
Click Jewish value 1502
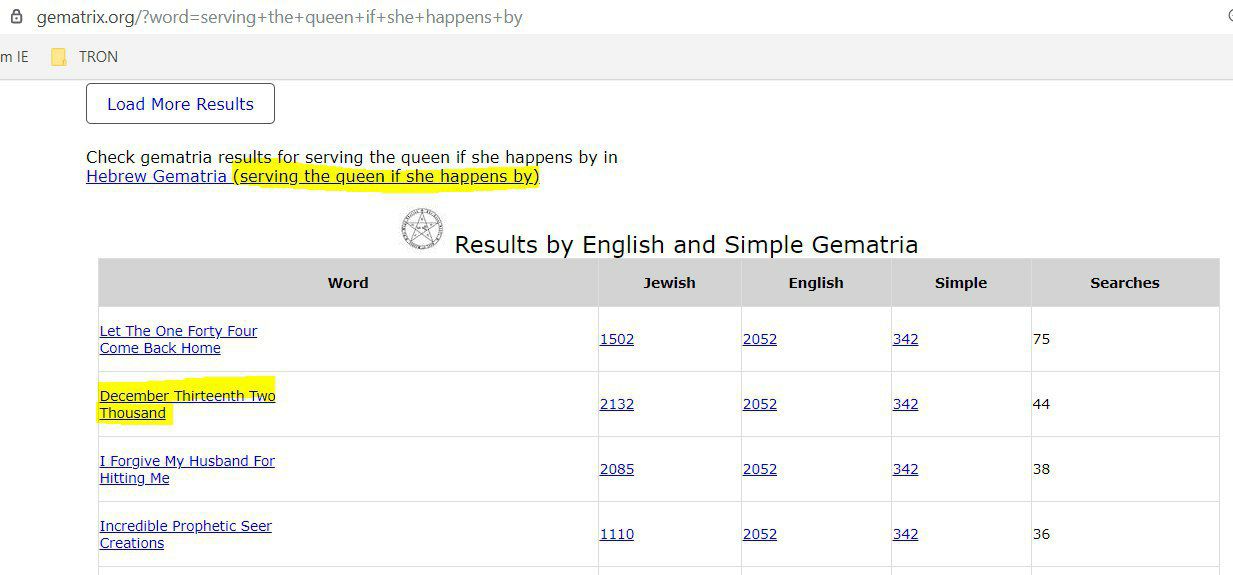[617, 339]
